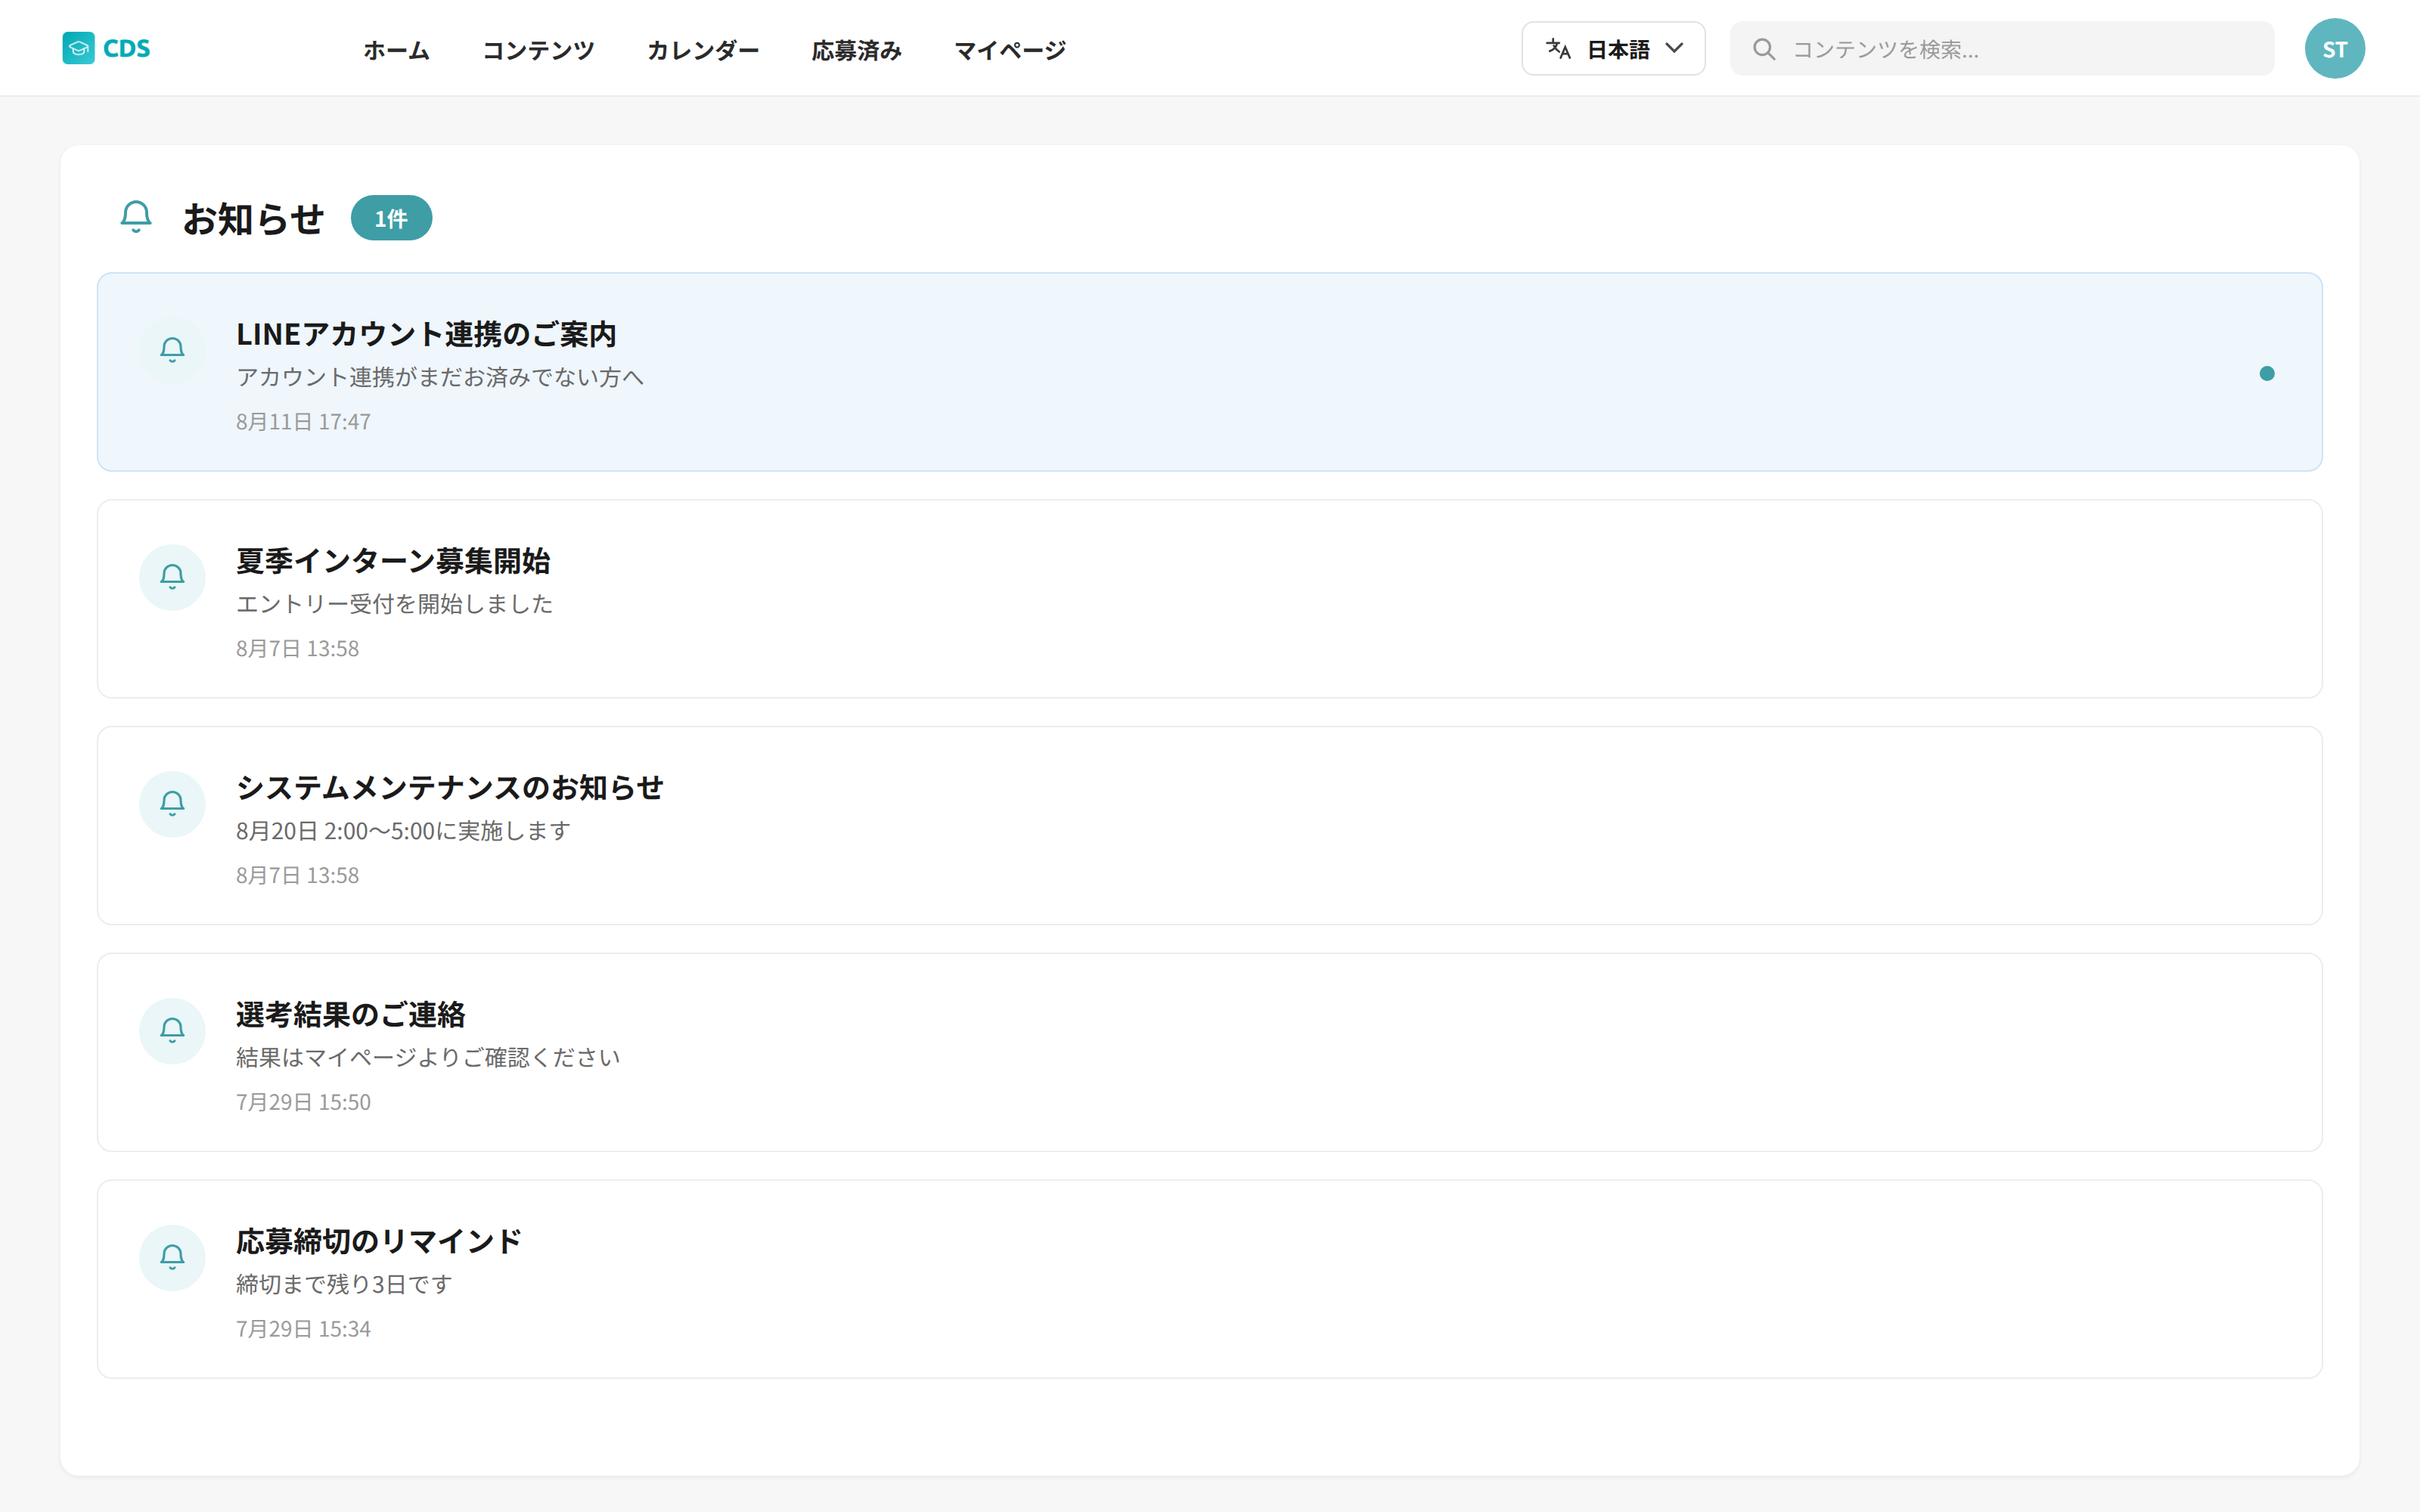Click unread dot on LINE notification
2420x1512 pixels.
tap(2267, 373)
